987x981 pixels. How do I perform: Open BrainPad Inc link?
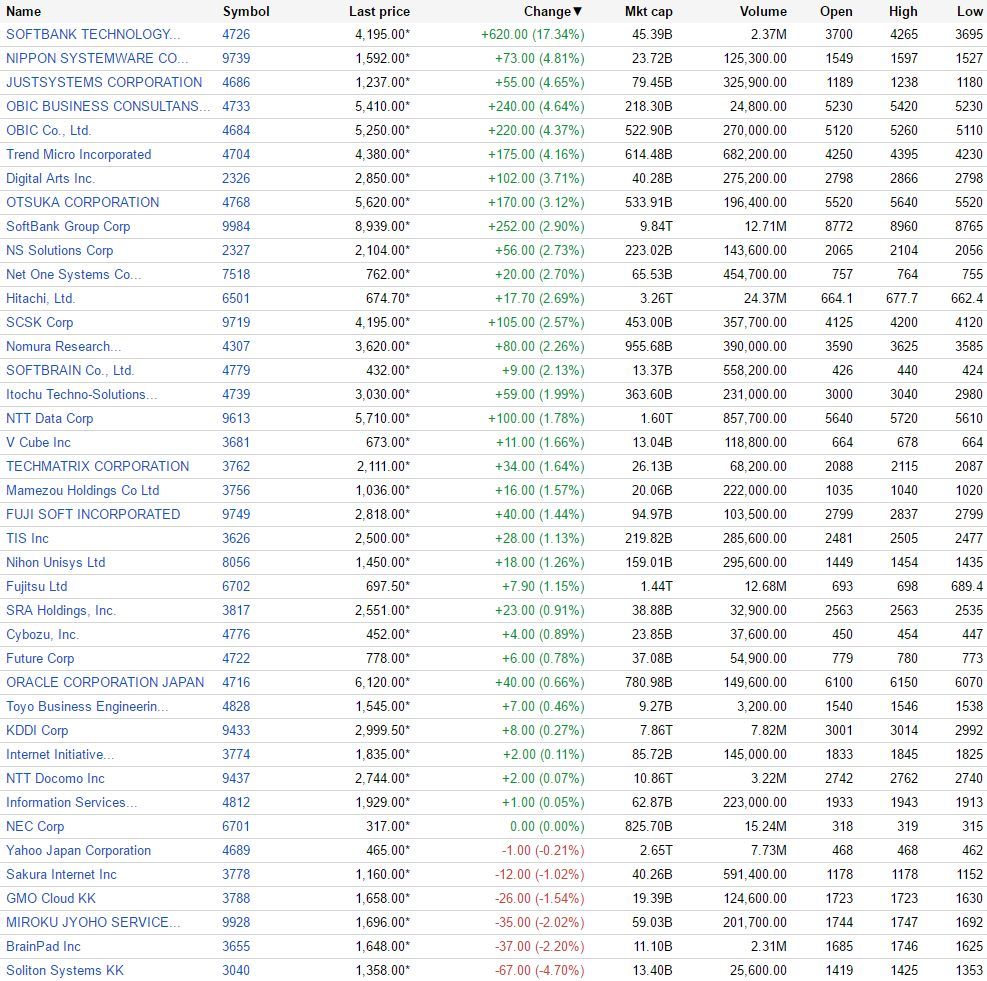tap(43, 946)
